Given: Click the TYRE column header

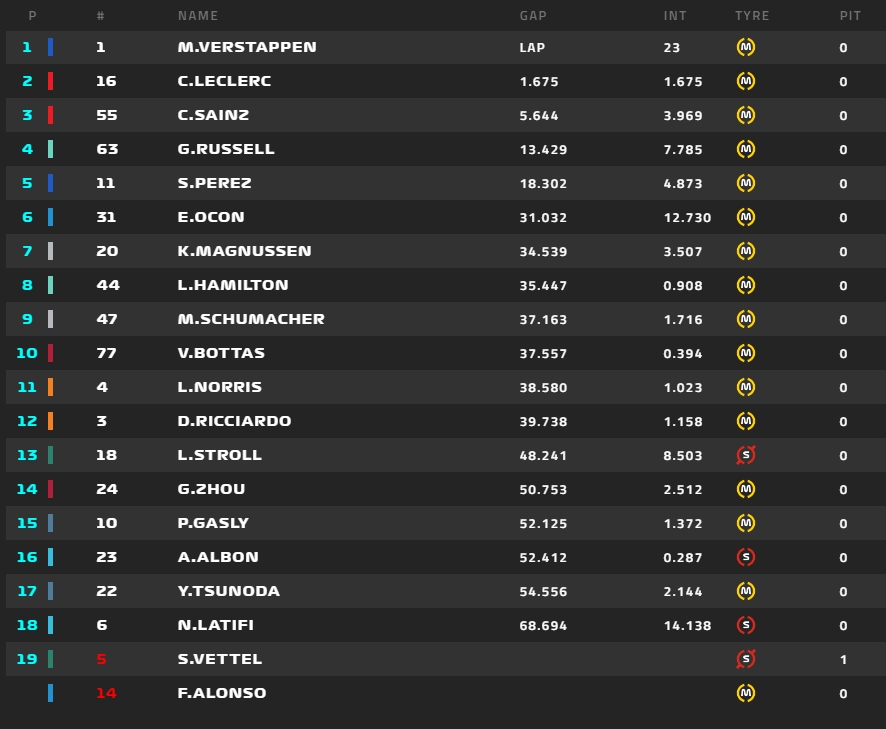Looking at the screenshot, I should (751, 16).
